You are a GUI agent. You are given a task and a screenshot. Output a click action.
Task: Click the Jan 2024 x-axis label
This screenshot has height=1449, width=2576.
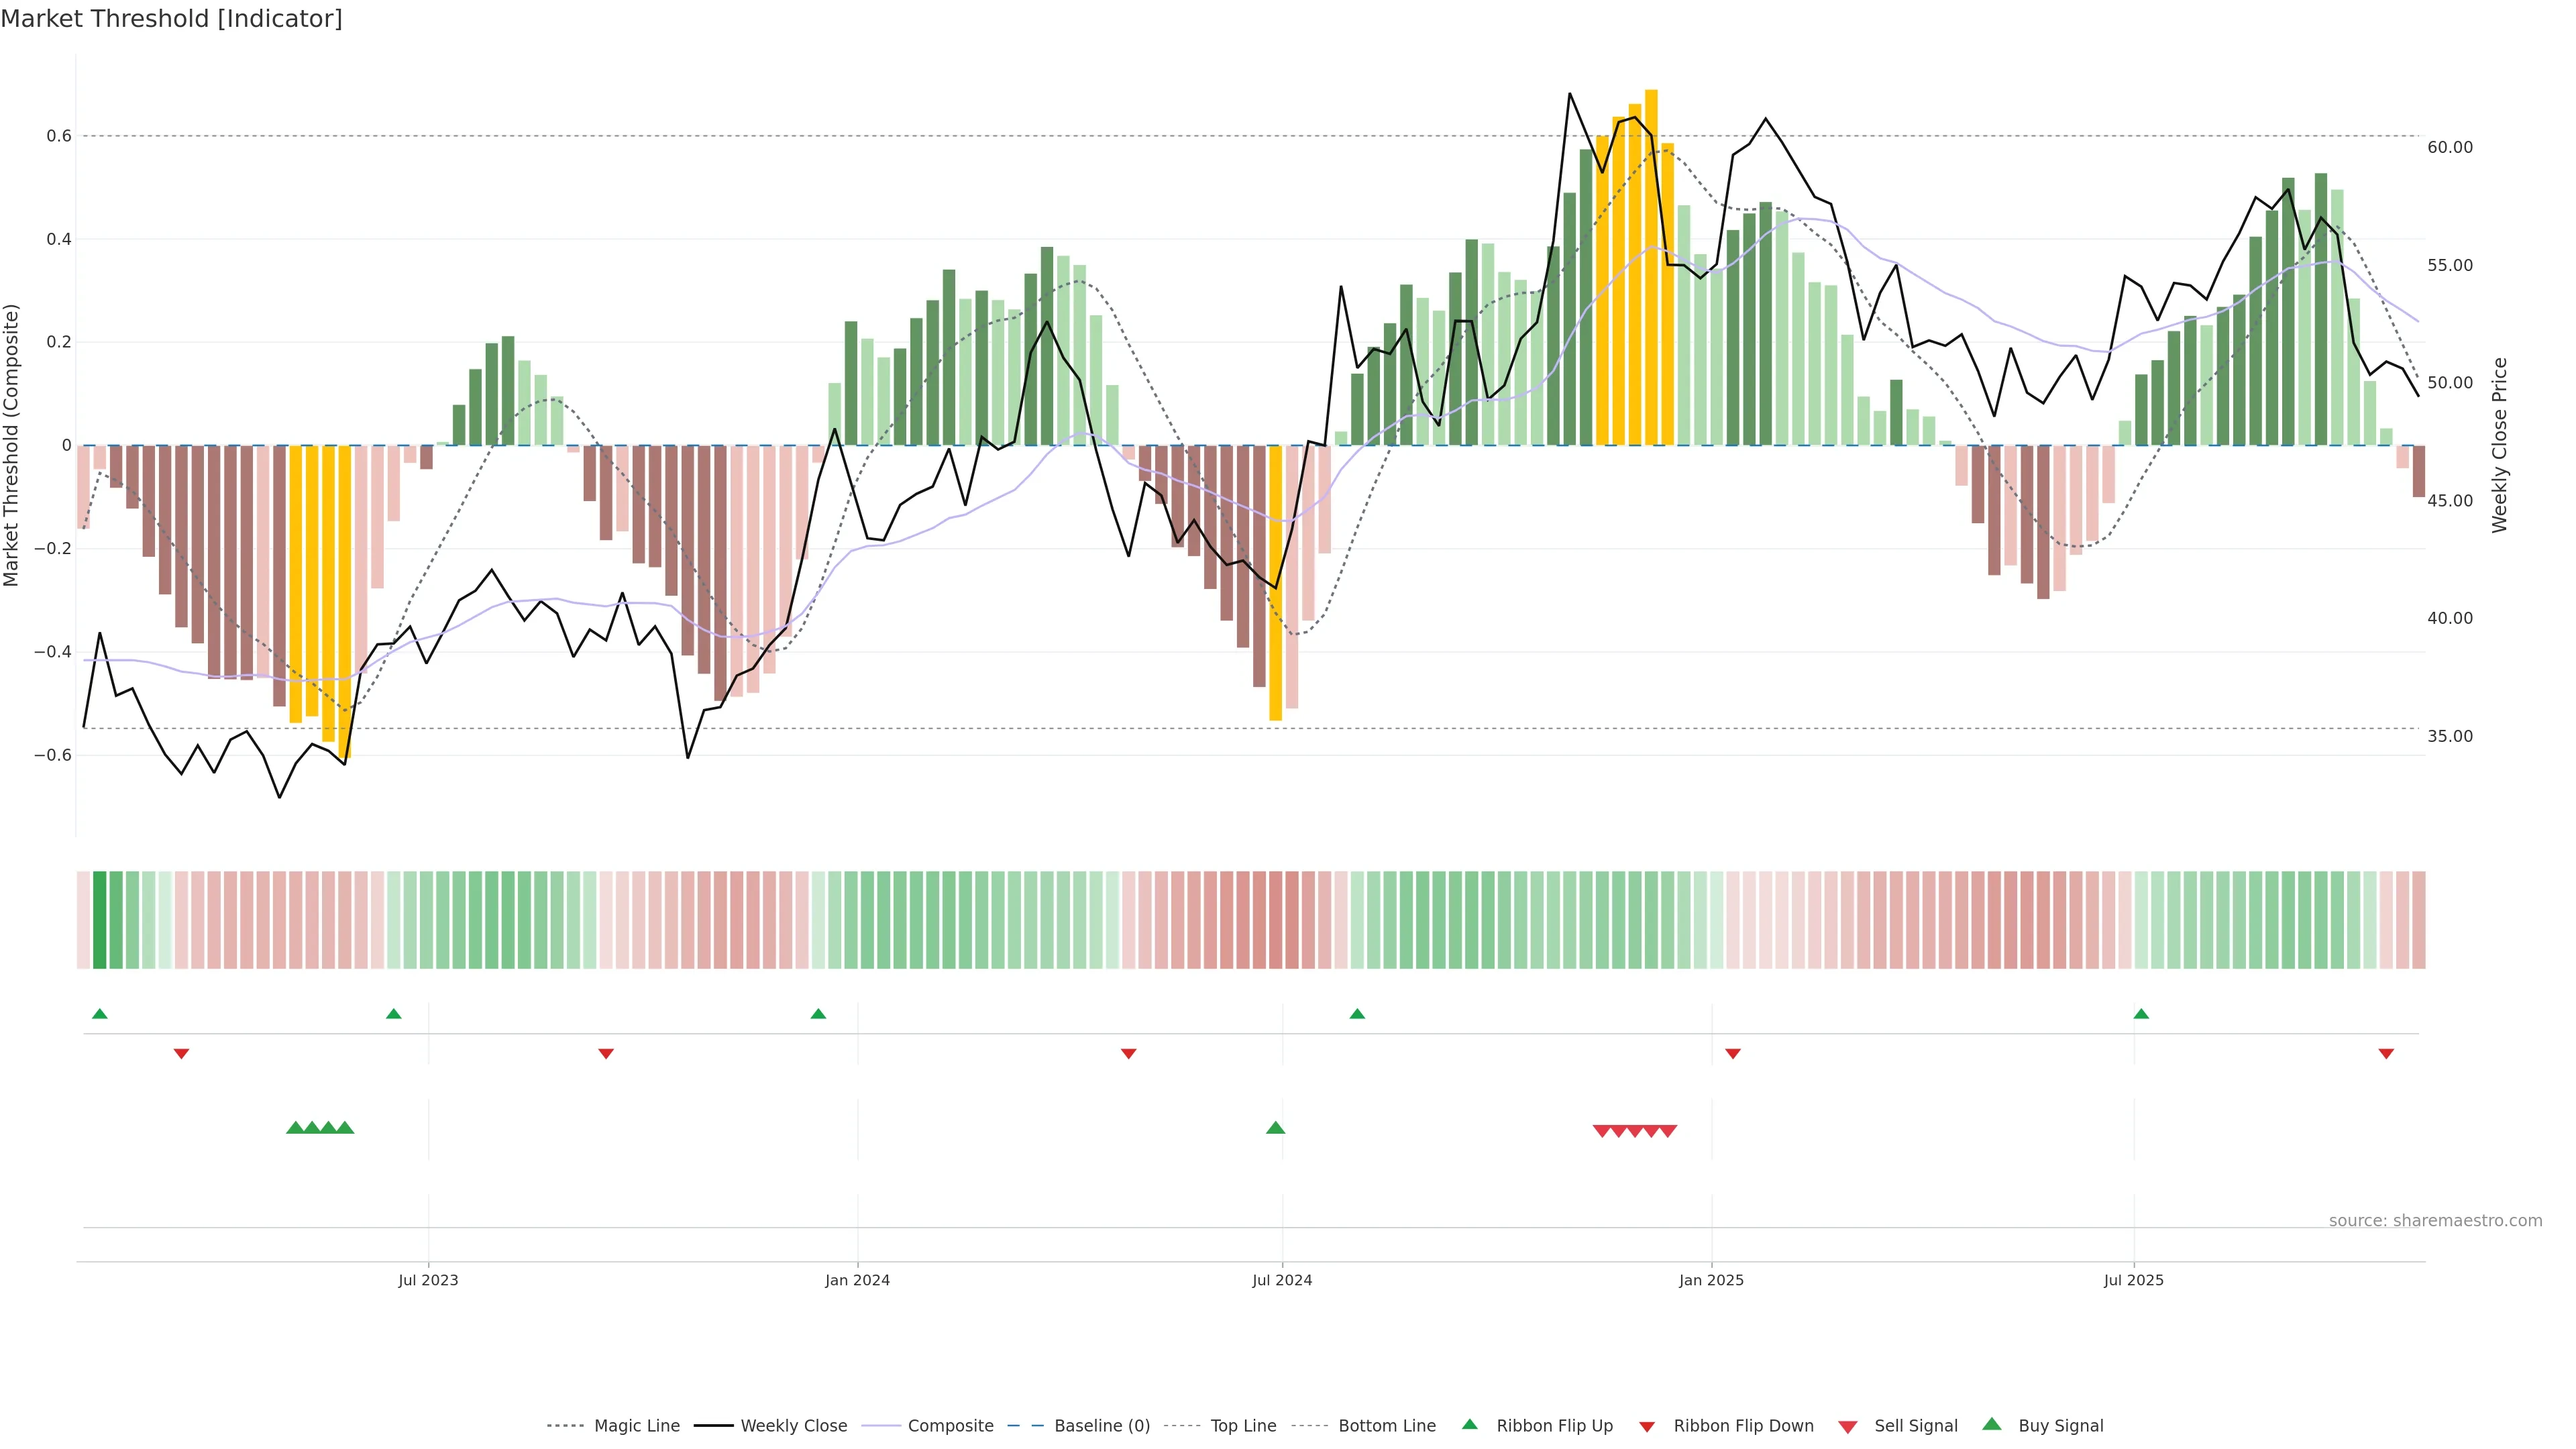tap(857, 1280)
